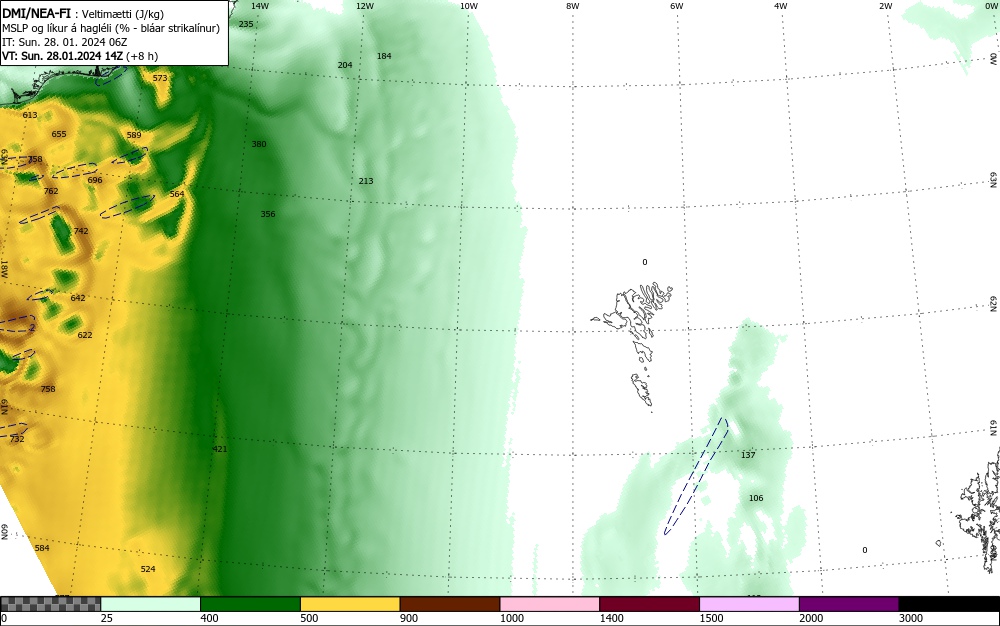This screenshot has width=1000, height=626.
Task: Click the 732 CAPE value
Action: tap(17, 439)
